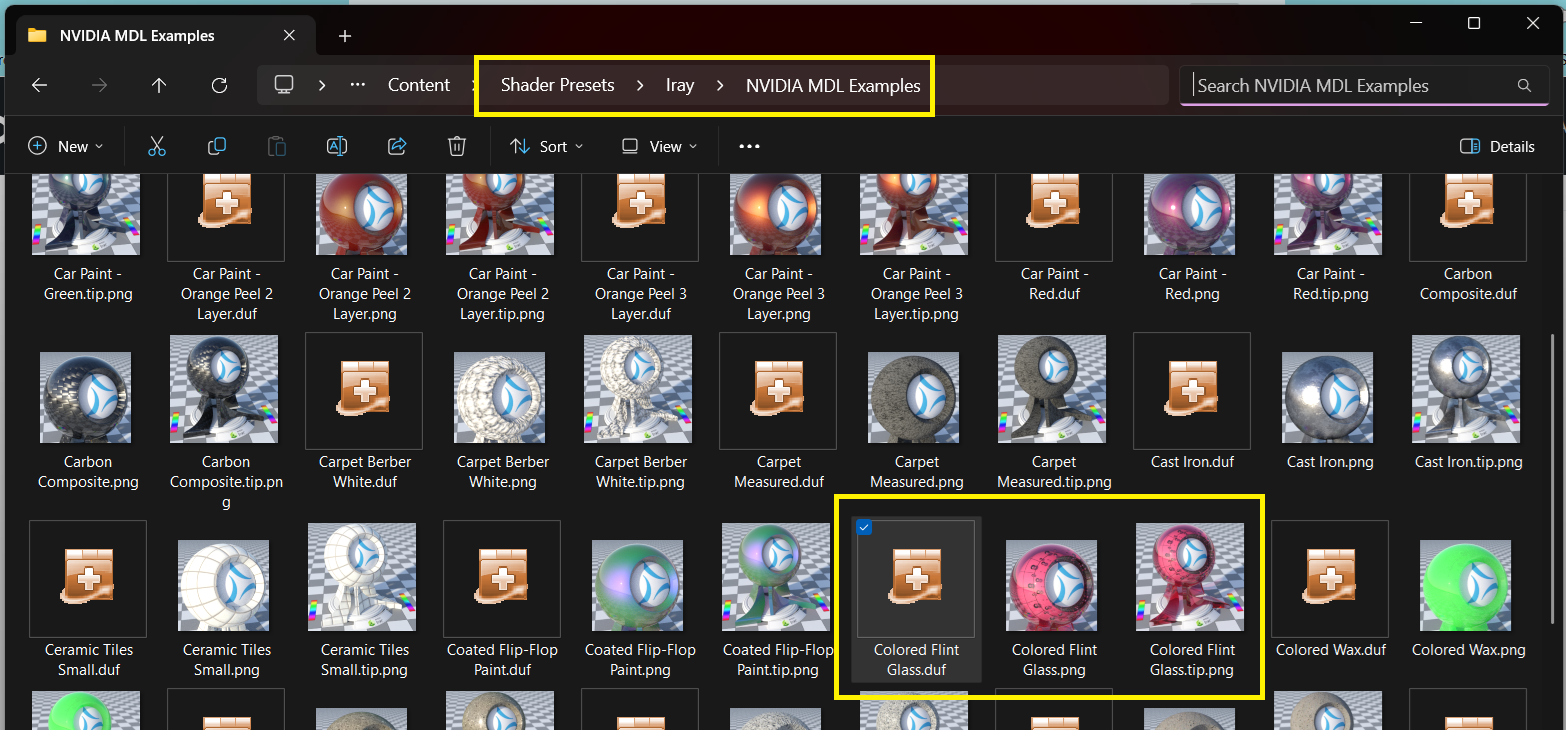Add a new File Explorer tab
This screenshot has width=1566, height=730.
(x=345, y=36)
